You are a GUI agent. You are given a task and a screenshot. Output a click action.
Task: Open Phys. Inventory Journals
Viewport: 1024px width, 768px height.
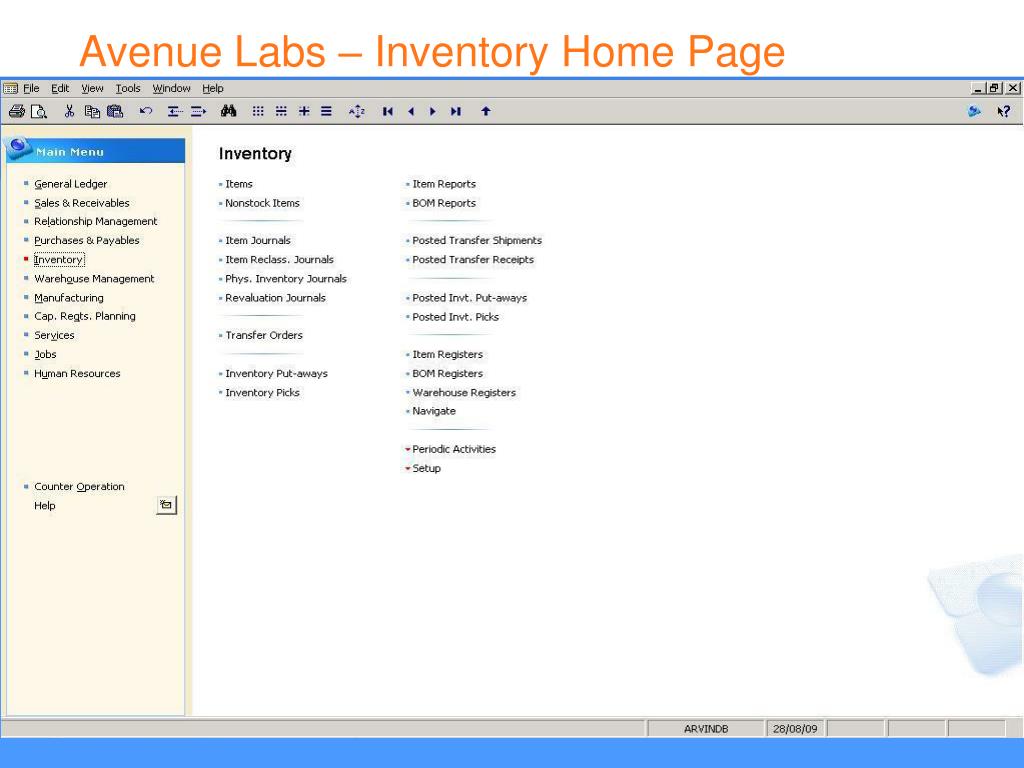(285, 279)
